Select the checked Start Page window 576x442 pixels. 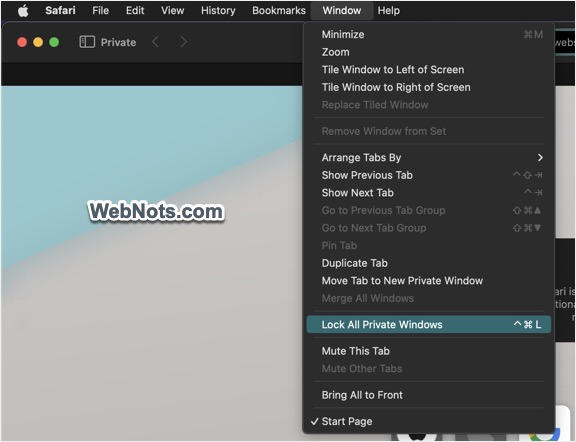[428, 421]
